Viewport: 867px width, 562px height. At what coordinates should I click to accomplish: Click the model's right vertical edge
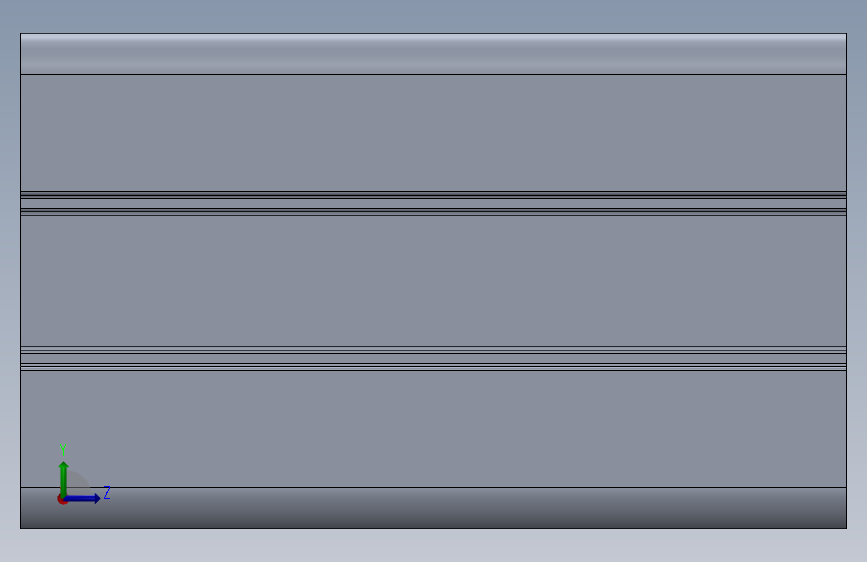point(847,281)
